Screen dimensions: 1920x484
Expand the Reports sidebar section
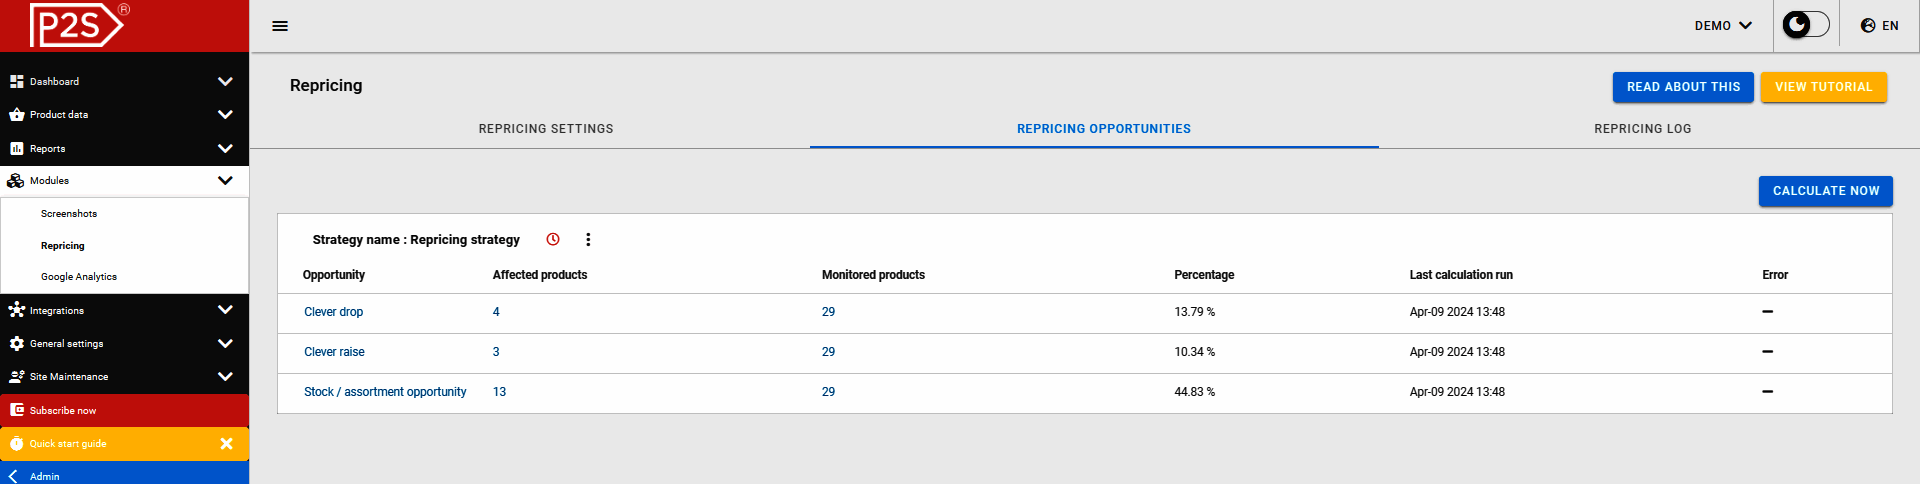pos(225,149)
